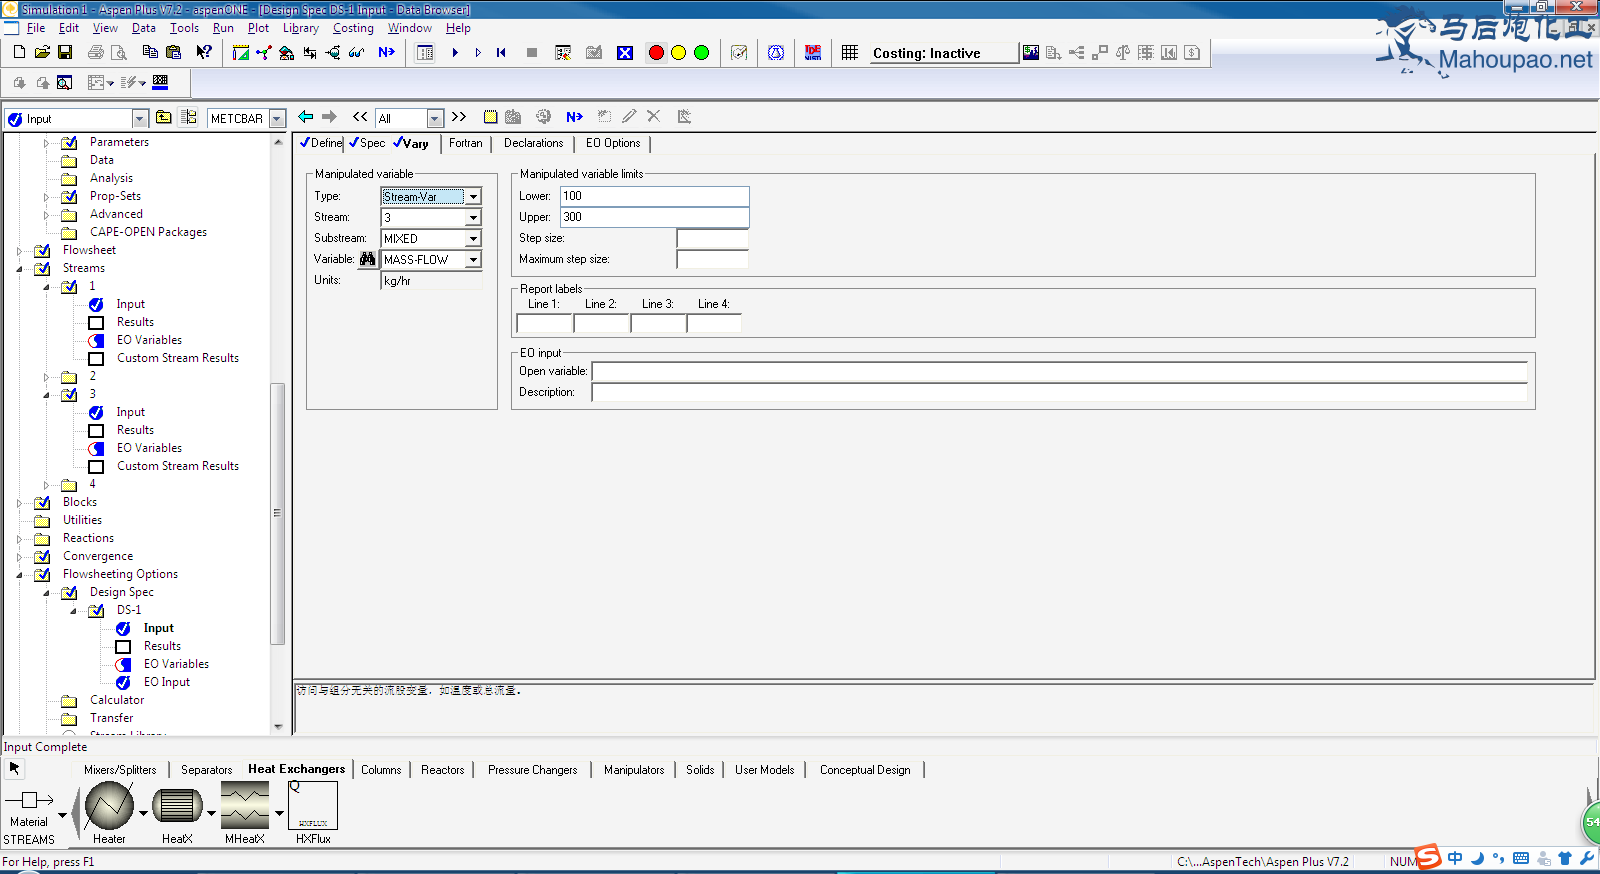1600x874 pixels.
Task: Switch to the Define tab
Action: click(321, 143)
